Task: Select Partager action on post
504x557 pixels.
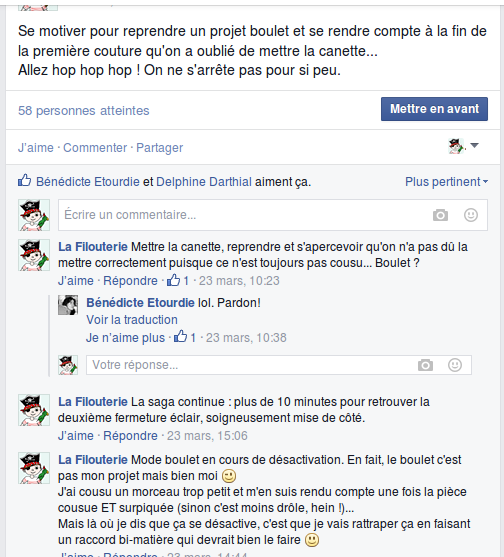Action: pyautogui.click(x=159, y=147)
